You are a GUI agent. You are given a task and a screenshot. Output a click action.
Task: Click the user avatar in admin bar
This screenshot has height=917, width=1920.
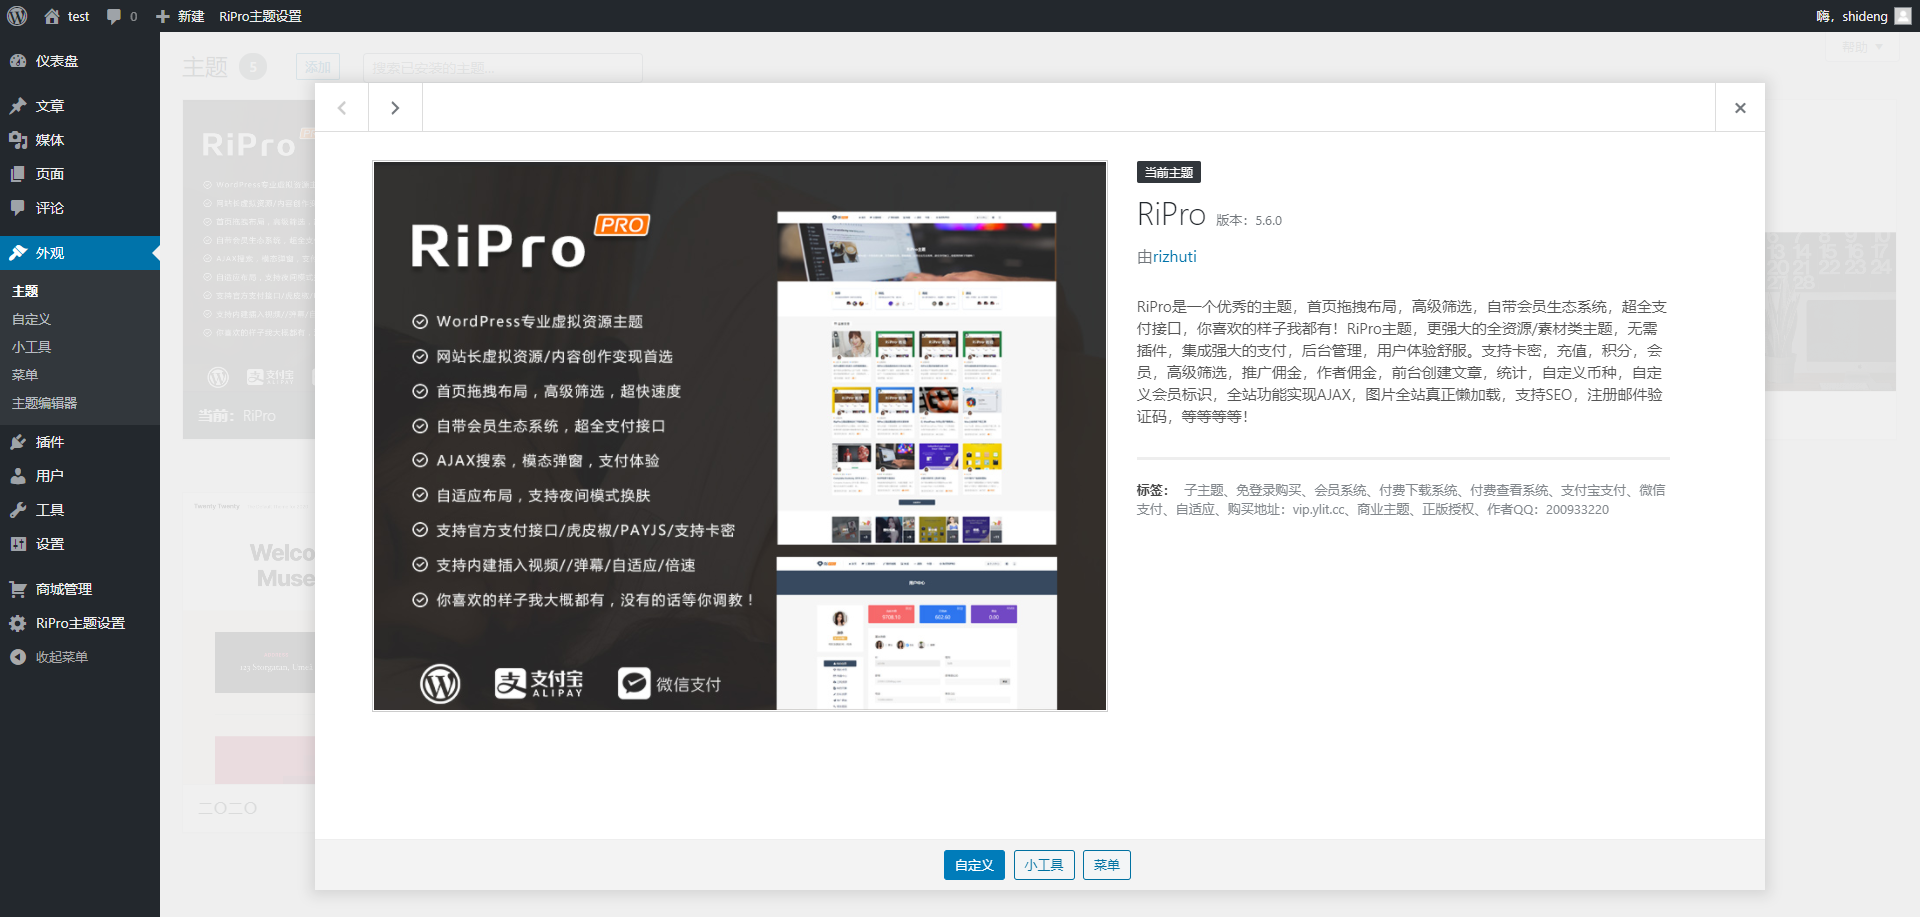pyautogui.click(x=1903, y=16)
